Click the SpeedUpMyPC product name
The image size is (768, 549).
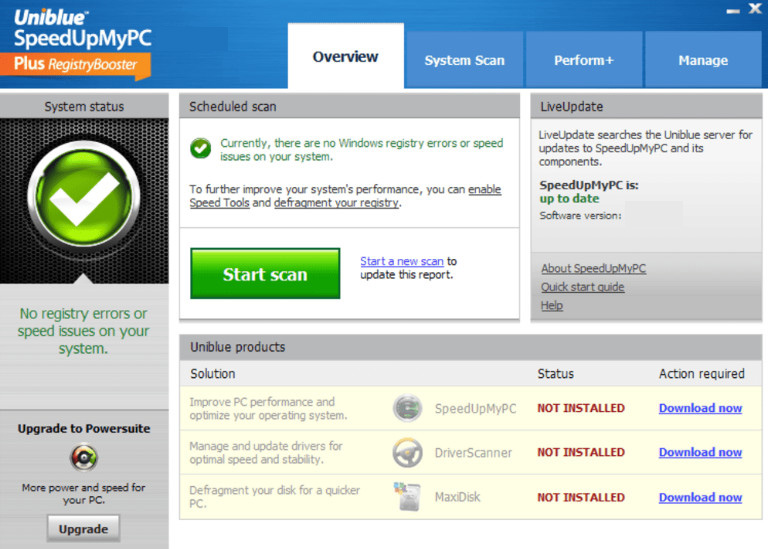pos(475,408)
